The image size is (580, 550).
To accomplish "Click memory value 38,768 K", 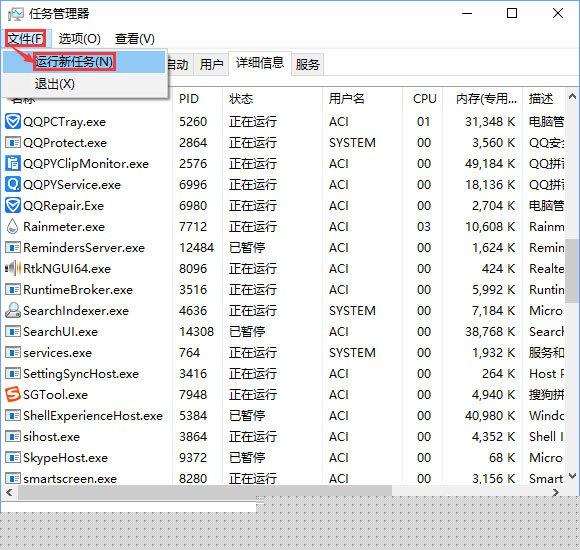I will pos(490,331).
